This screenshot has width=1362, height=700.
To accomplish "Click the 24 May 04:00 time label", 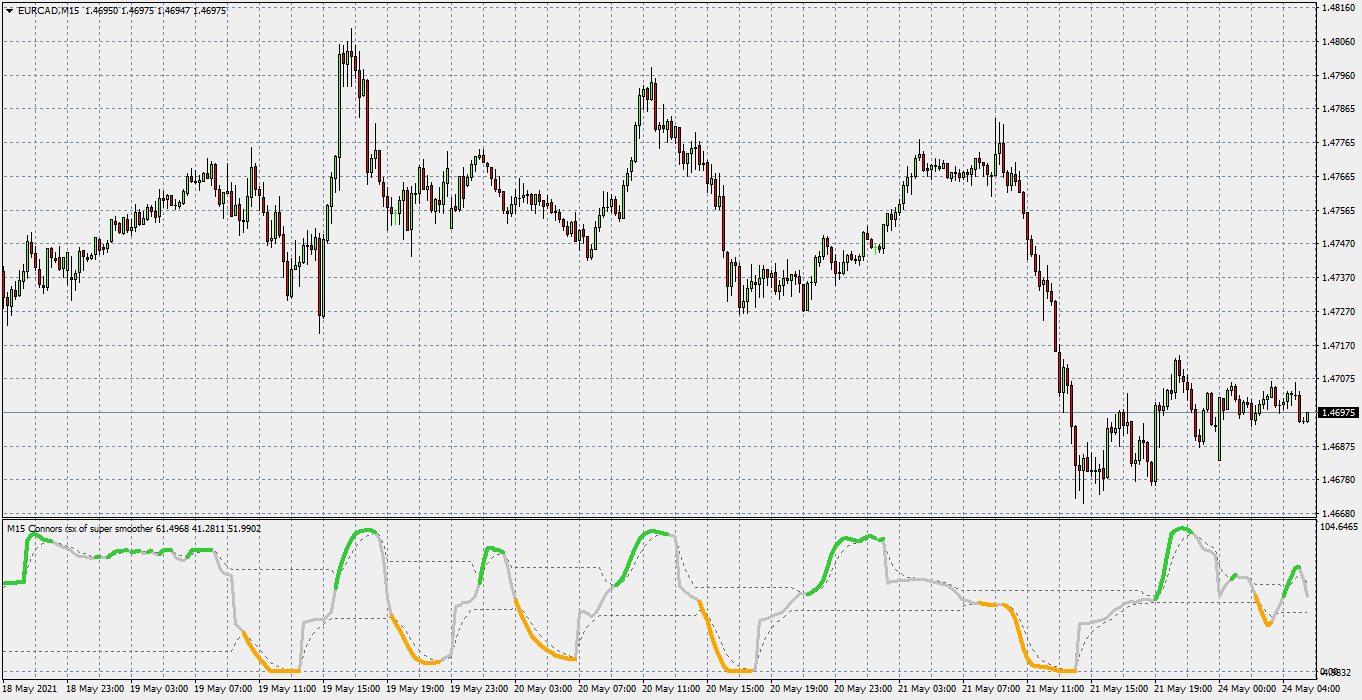I will pyautogui.click(x=1312, y=689).
